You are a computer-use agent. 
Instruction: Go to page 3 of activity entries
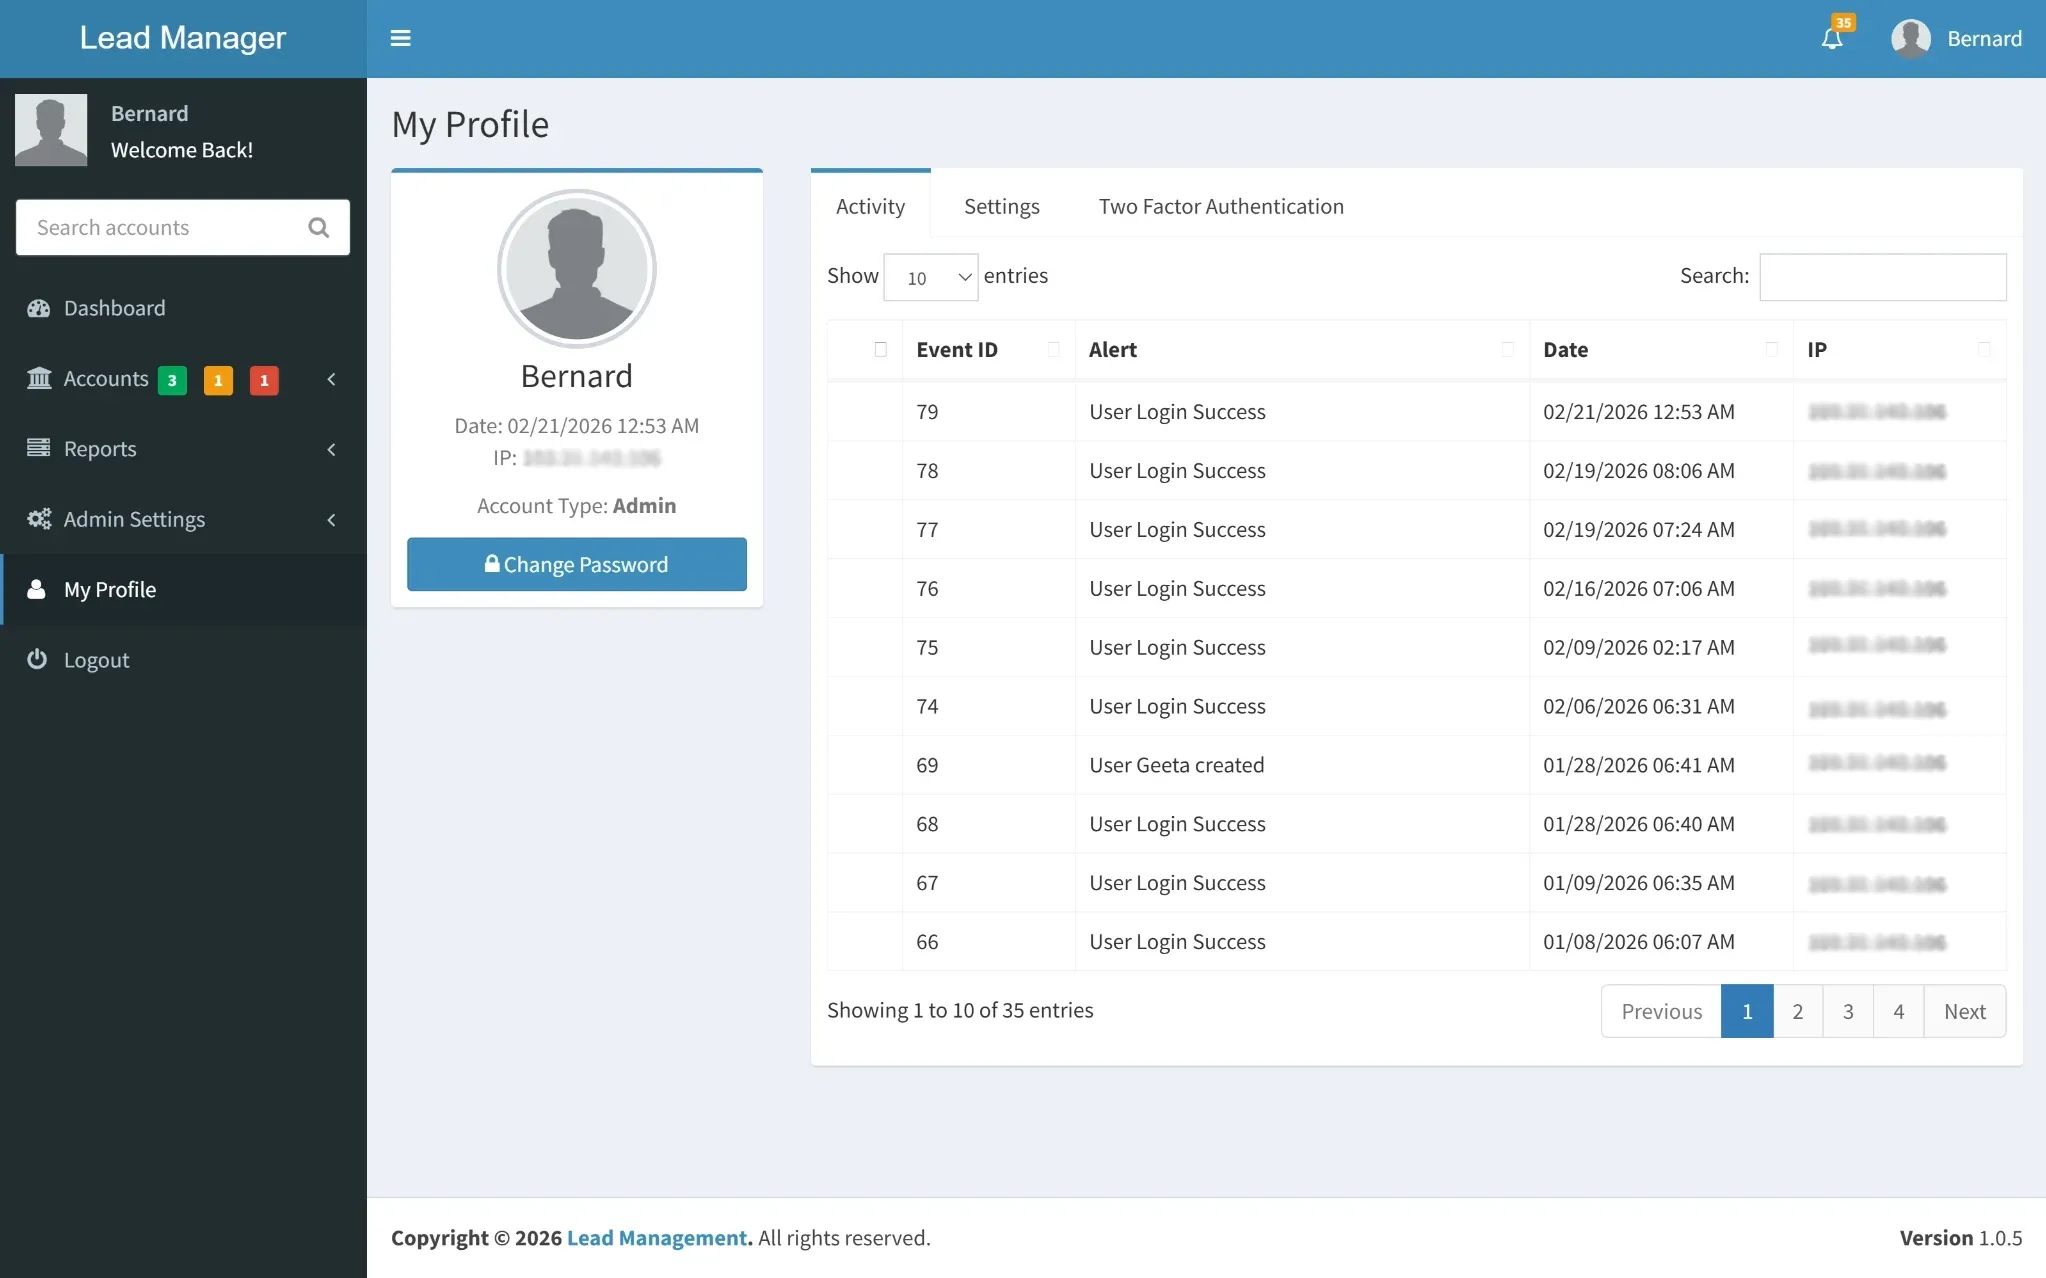click(x=1847, y=1011)
